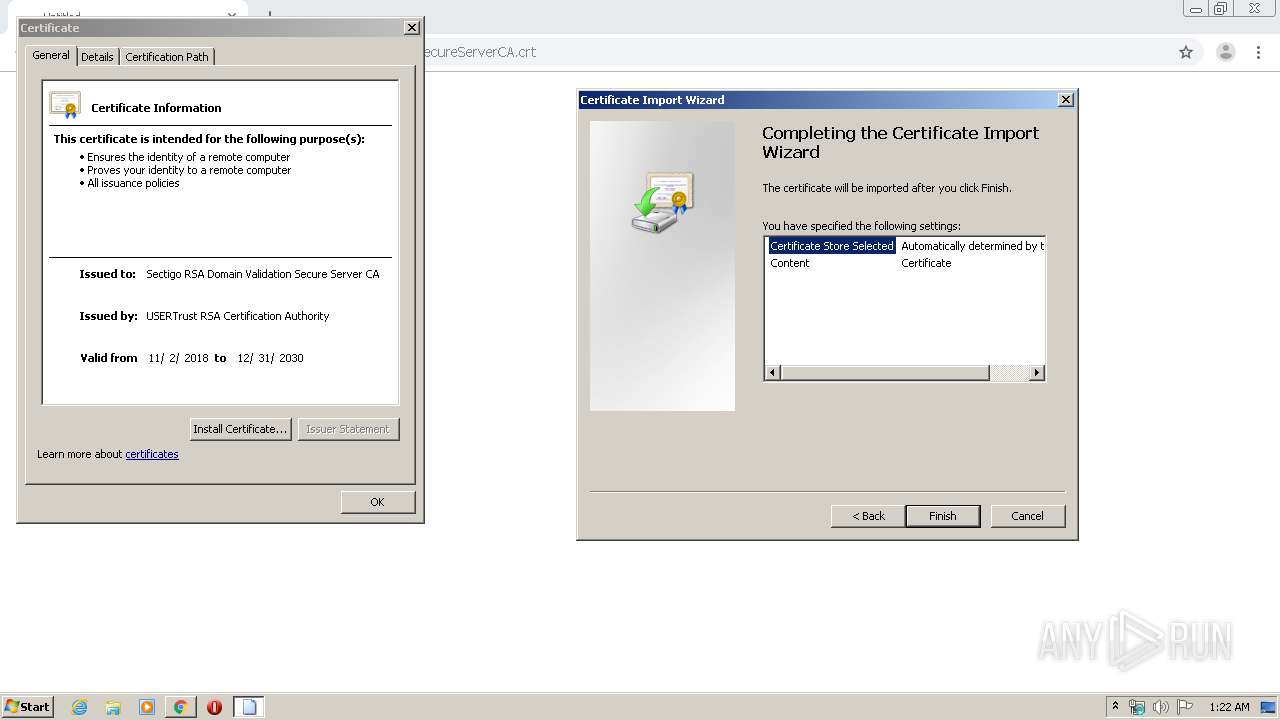Open the Chrome profile avatar icon
The image size is (1280, 720).
click(1225, 52)
